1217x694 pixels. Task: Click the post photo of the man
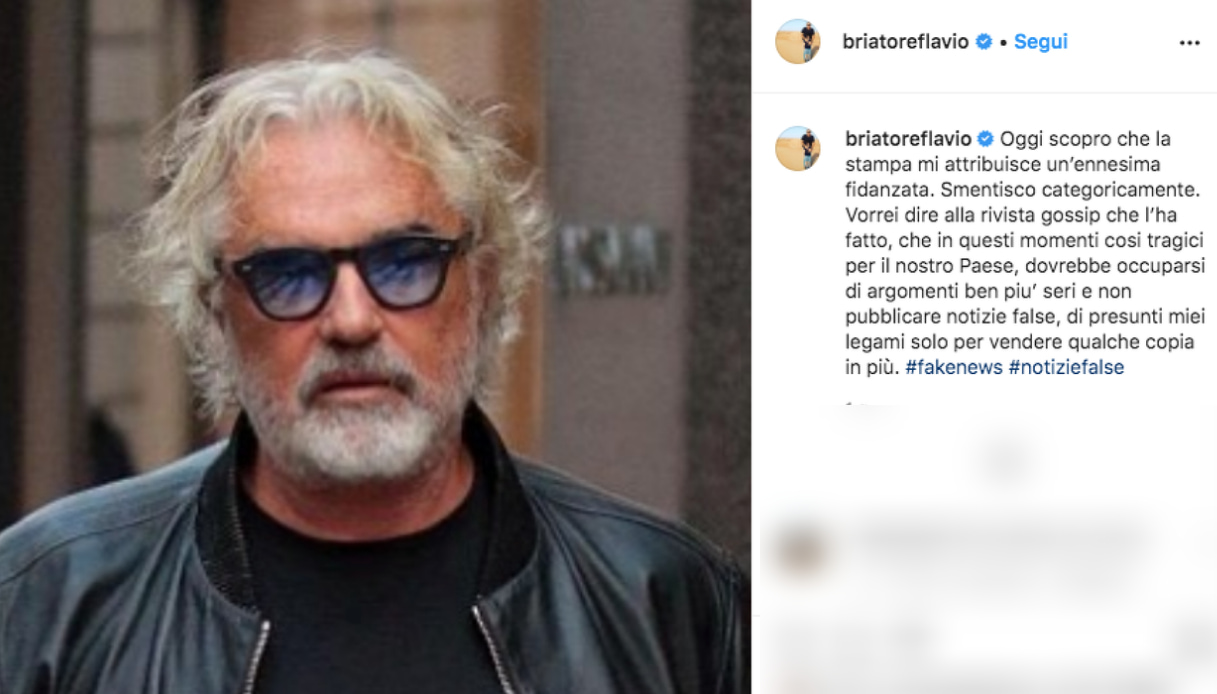[x=375, y=347]
